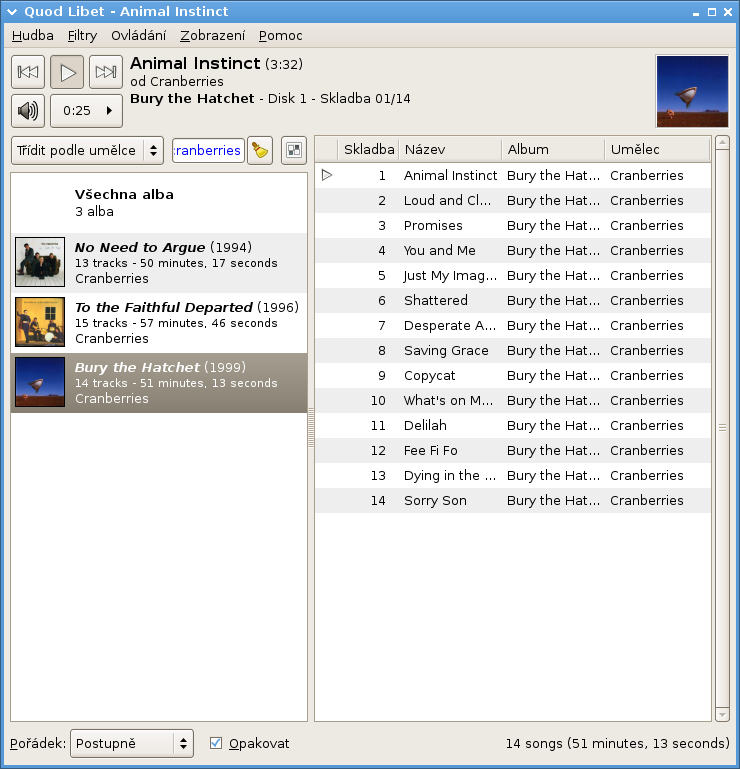Viewport: 740px width, 769px height.
Task: Select the song Promises
Action: point(512,226)
